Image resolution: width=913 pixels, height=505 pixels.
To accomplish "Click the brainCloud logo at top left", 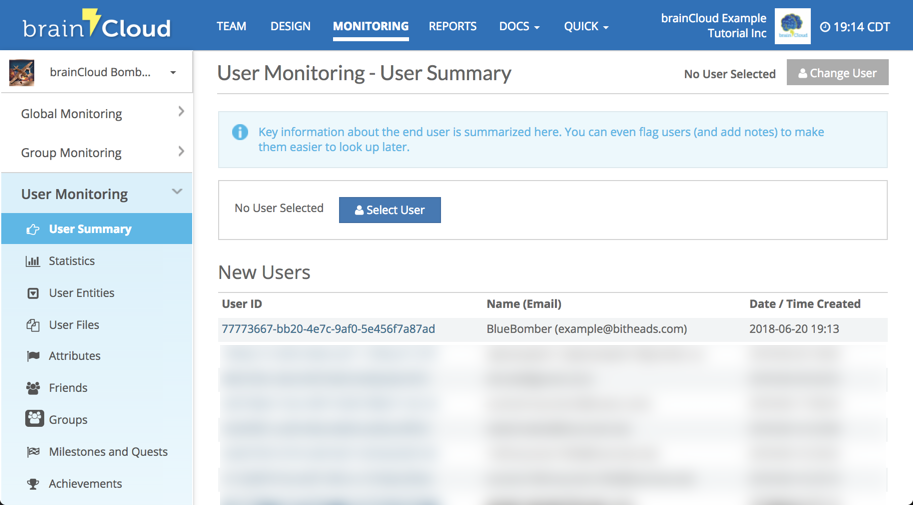I will 96,25.
